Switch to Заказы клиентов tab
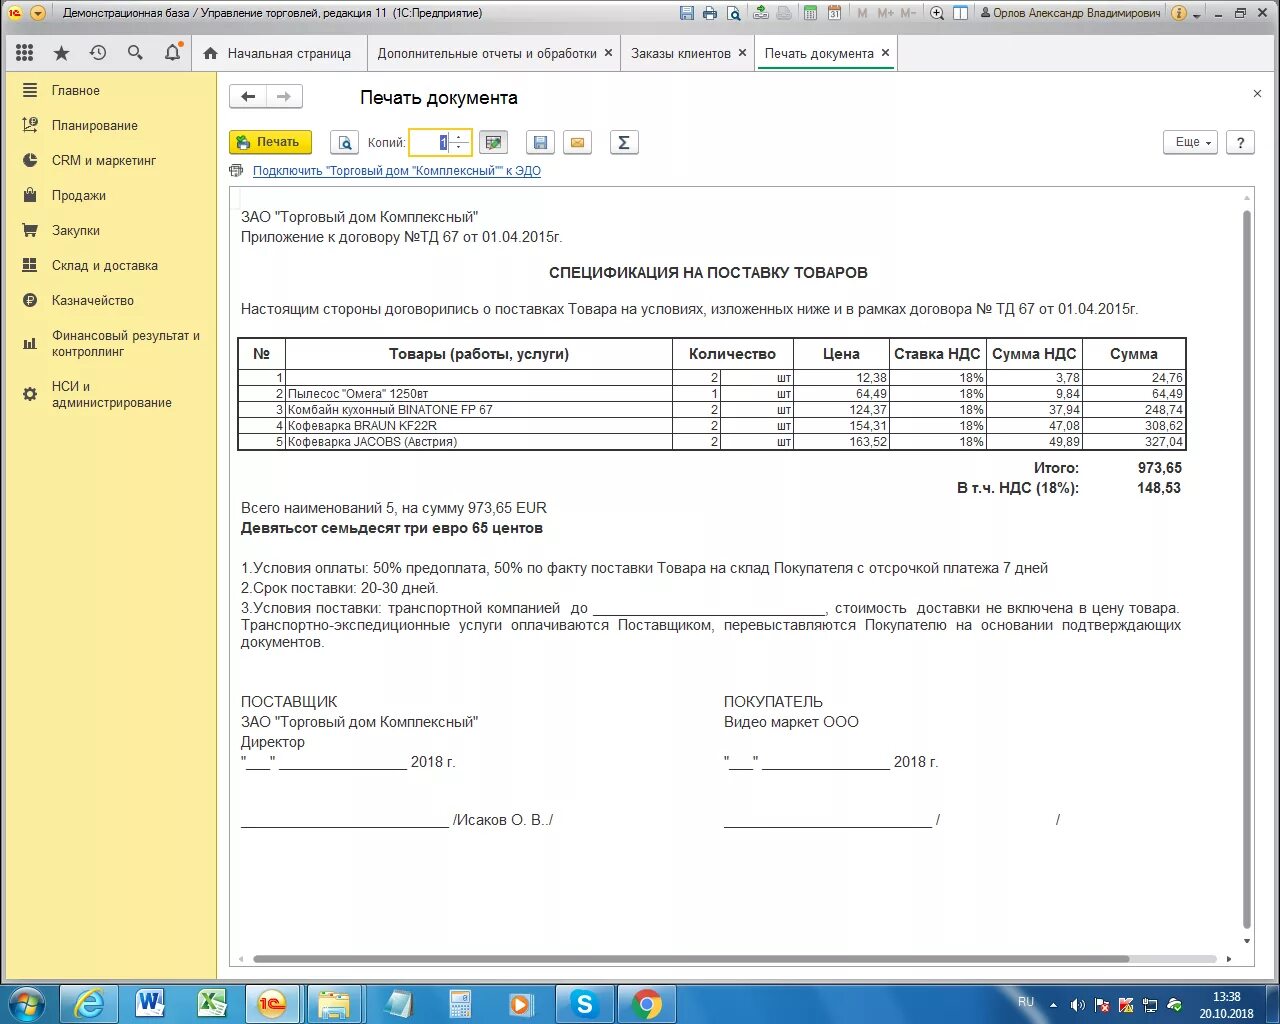This screenshot has width=1280, height=1024. pyautogui.click(x=681, y=53)
